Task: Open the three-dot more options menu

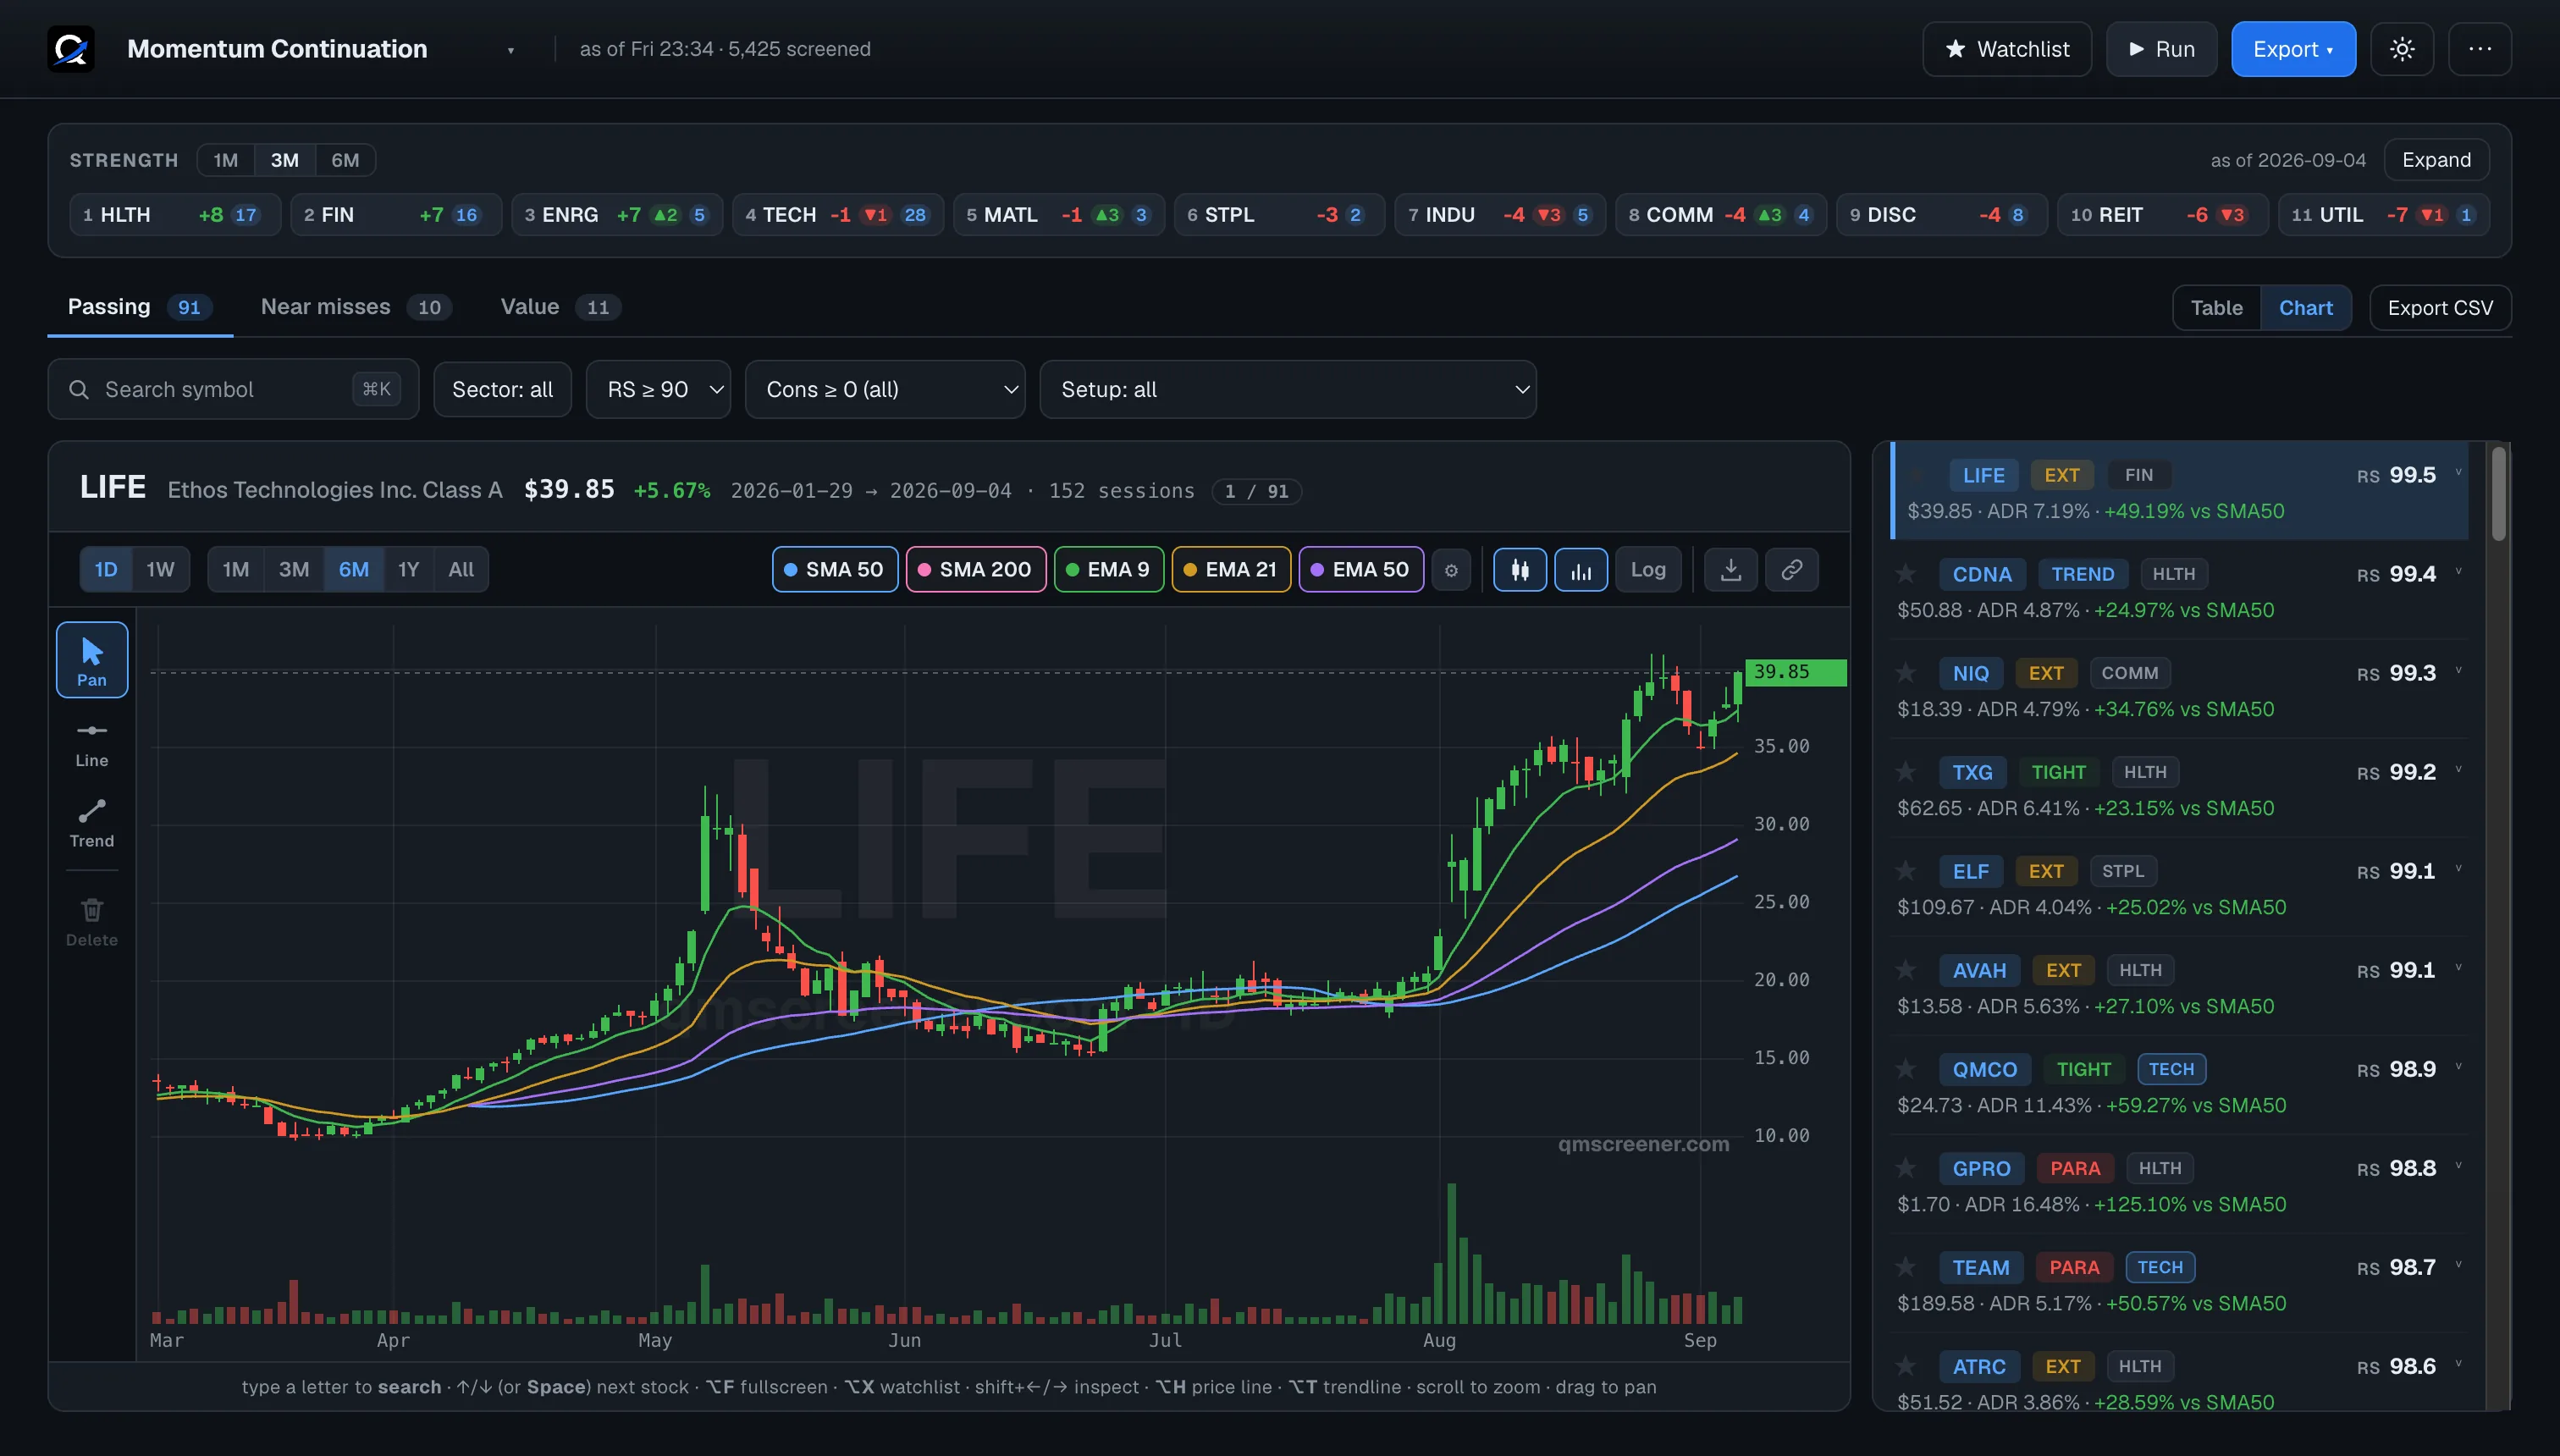Action: (2480, 49)
